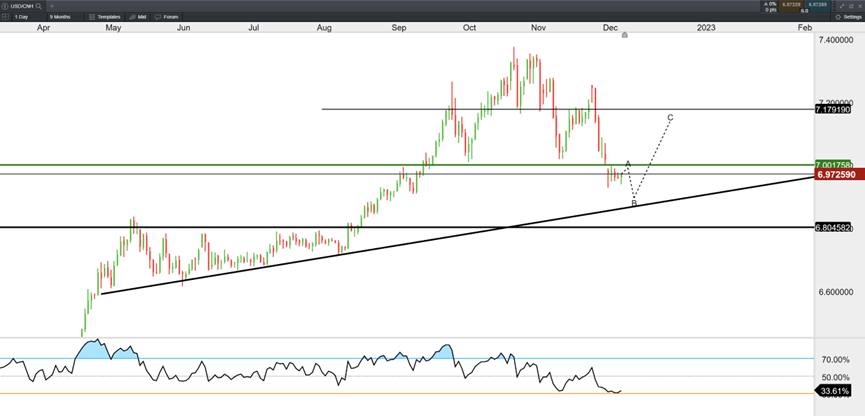The image size is (865, 416).
Task: Close the chart panel with X icon
Action: pyautogui.click(x=860, y=6)
